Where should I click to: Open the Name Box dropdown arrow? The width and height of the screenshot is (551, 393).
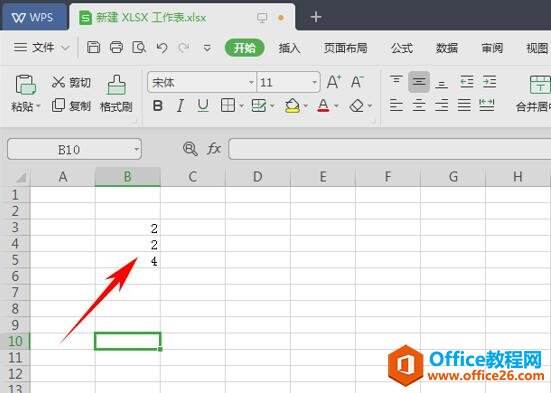[136, 150]
